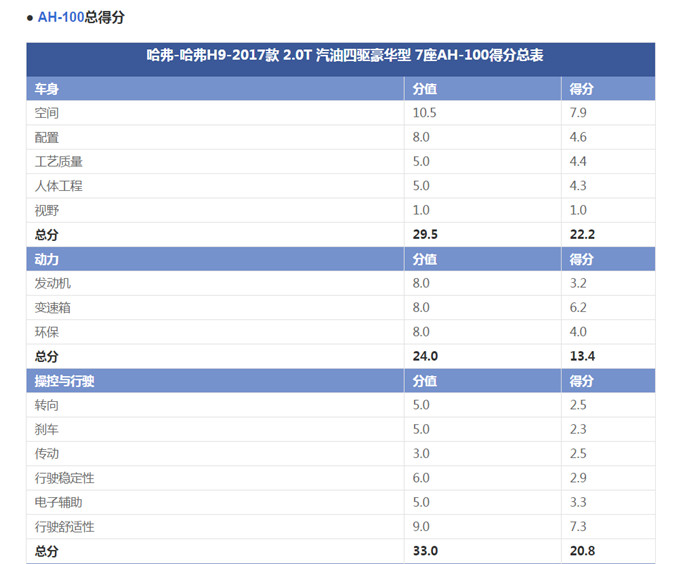Click the 行驶舒适性 row label
The height and width of the screenshot is (564, 680).
[64, 527]
